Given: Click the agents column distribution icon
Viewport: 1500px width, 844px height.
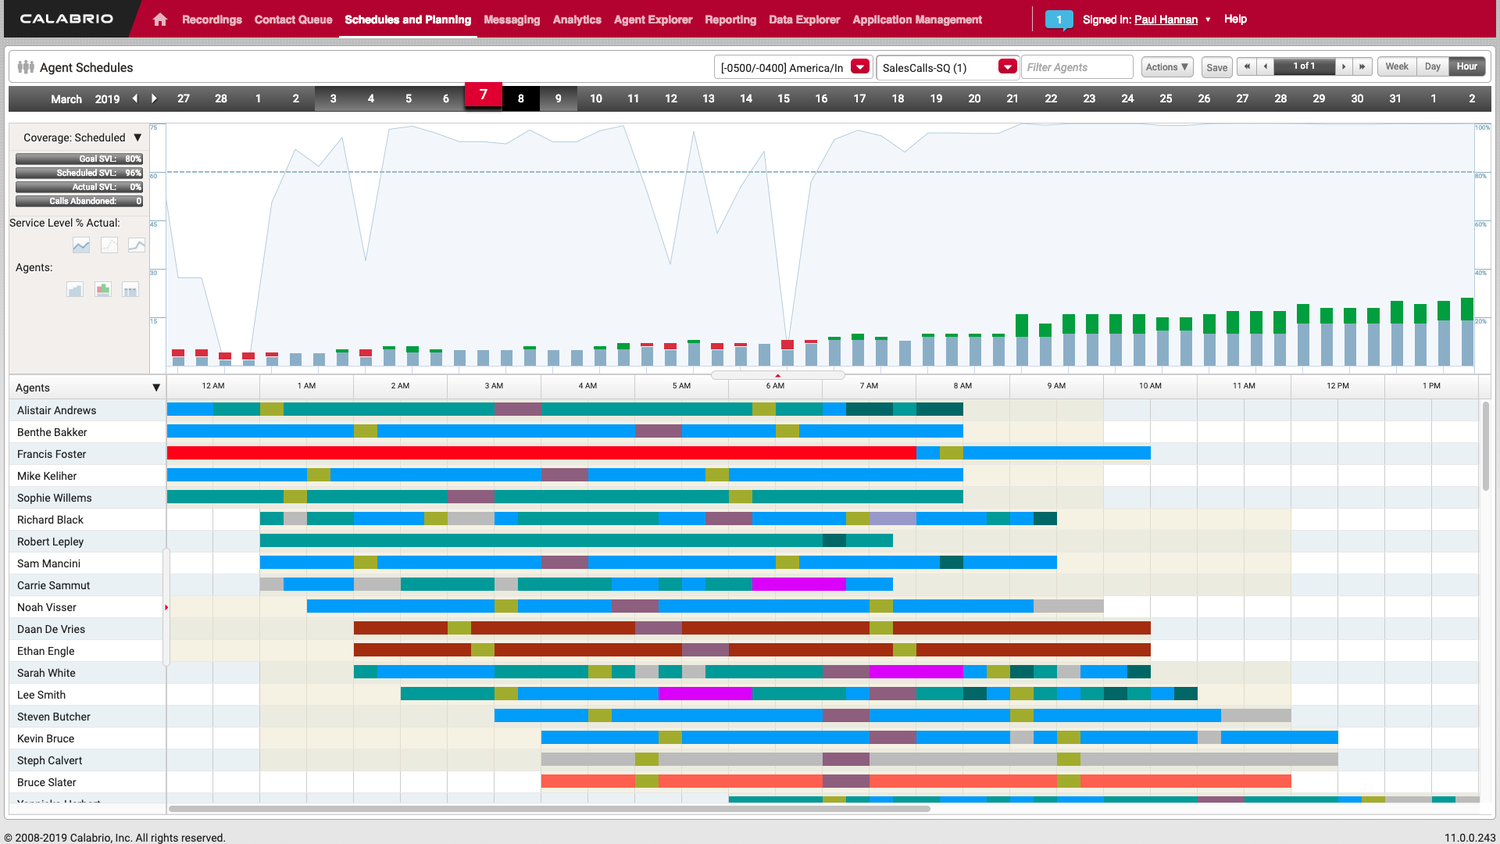Looking at the screenshot, I should coord(130,289).
